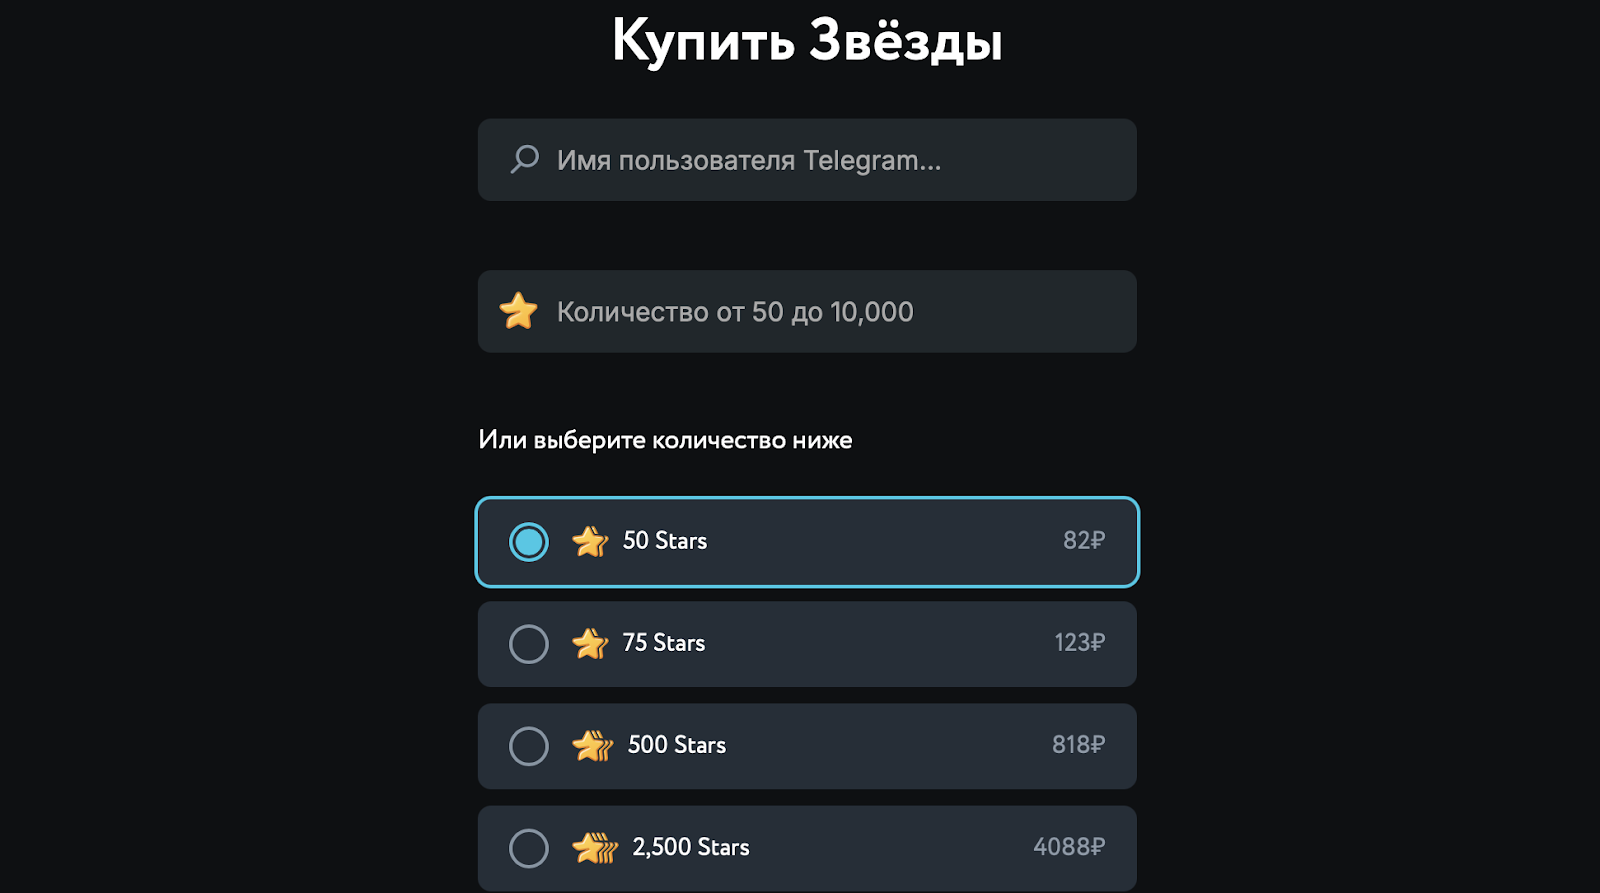Click the "2,500 Stars" option label
The width and height of the screenshot is (1600, 893).
[x=691, y=847]
